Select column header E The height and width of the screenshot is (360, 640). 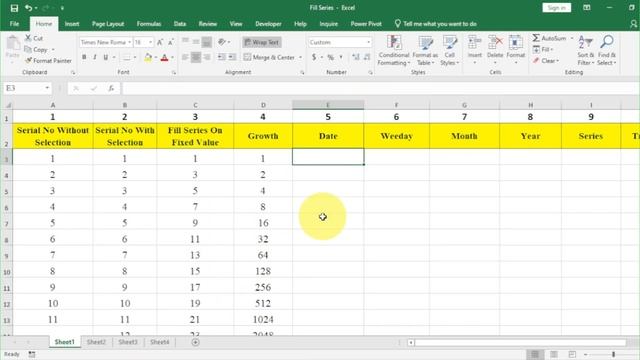tap(328, 105)
